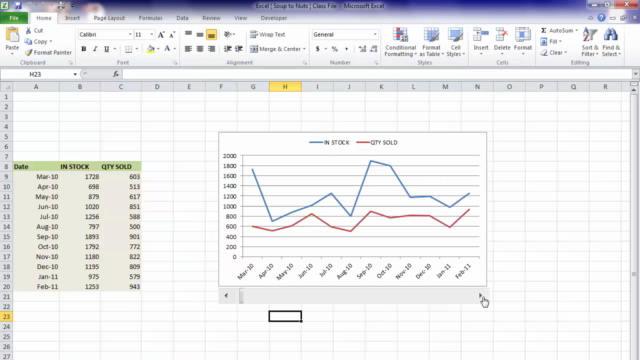Image resolution: width=640 pixels, height=360 pixels.
Task: Click the chart scrollbar left arrow
Action: click(226, 296)
